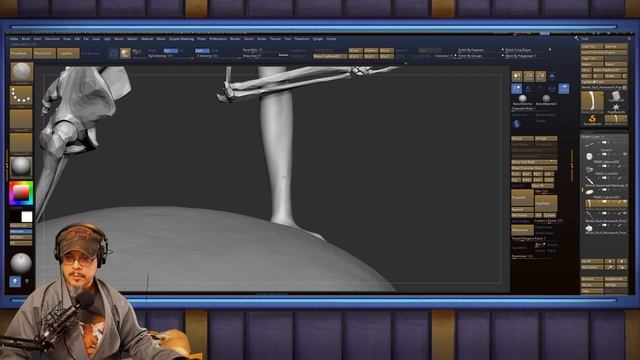
Task: Toggle the highlighted Zadd button
Action: click(x=202, y=51)
